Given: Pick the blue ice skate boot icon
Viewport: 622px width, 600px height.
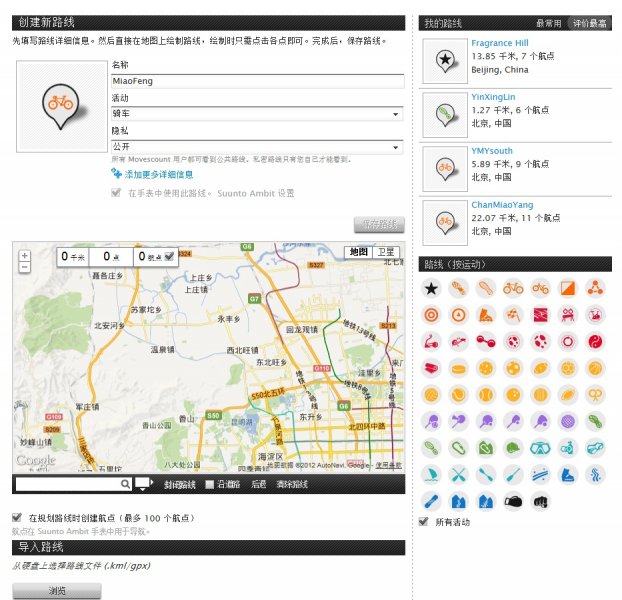Looking at the screenshot, I should pos(568,474).
